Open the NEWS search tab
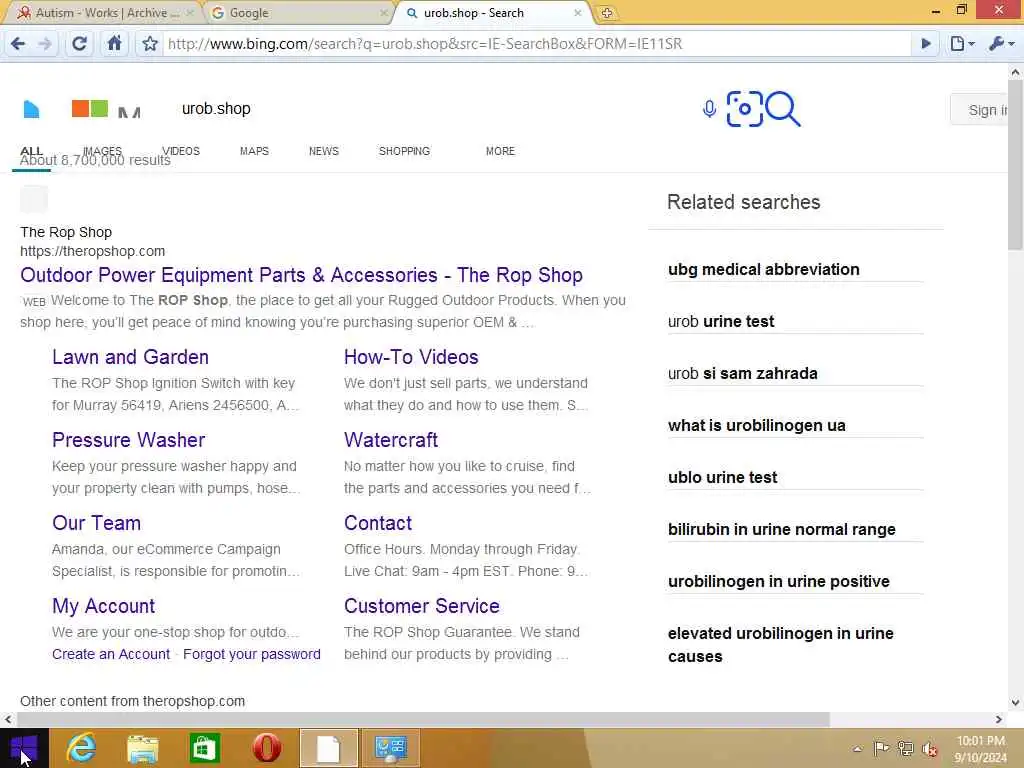The image size is (1024, 768). [x=324, y=151]
